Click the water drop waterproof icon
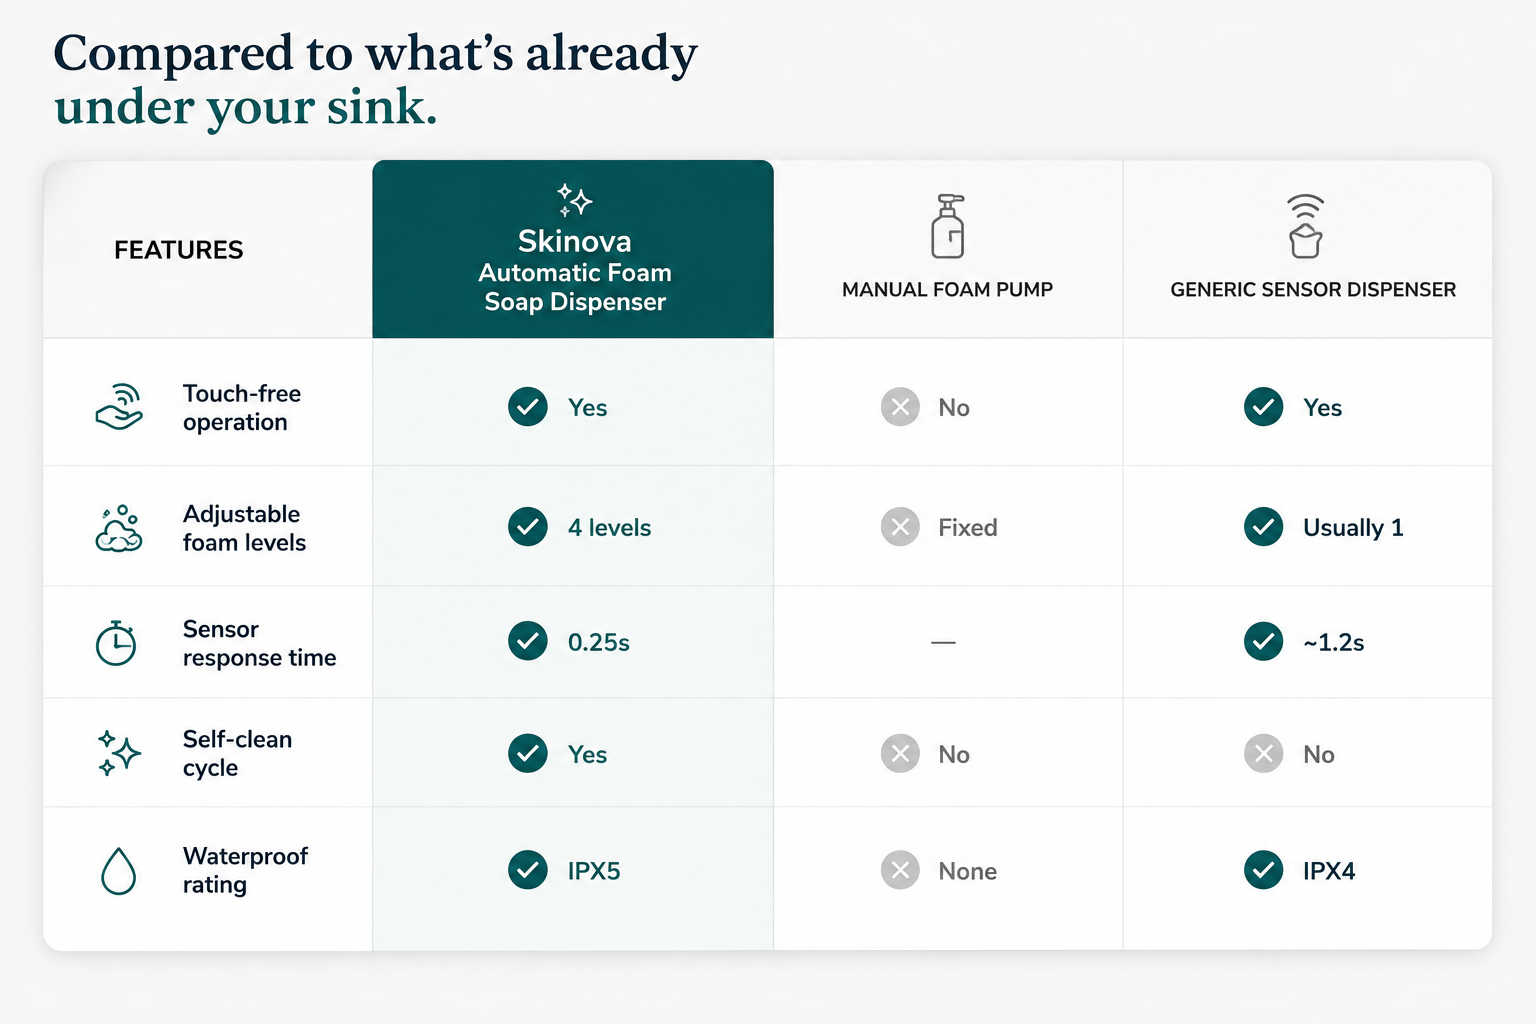This screenshot has width=1536, height=1024. tap(118, 871)
